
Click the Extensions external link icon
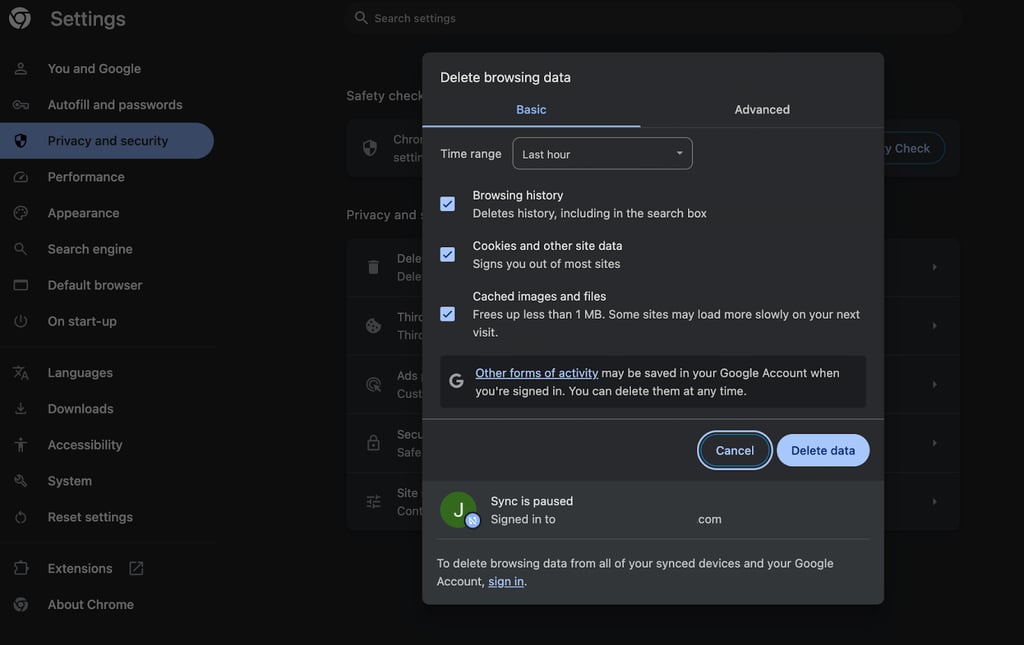[x=136, y=569]
